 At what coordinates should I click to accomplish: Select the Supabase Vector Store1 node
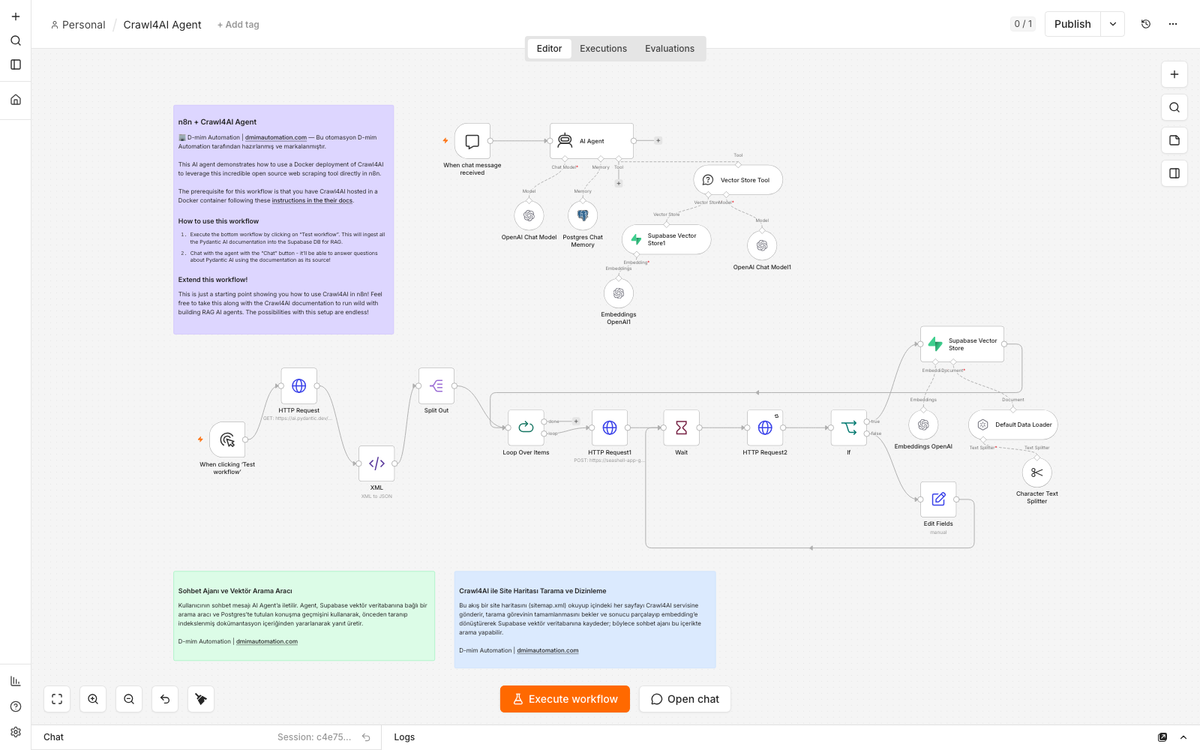(x=666, y=239)
